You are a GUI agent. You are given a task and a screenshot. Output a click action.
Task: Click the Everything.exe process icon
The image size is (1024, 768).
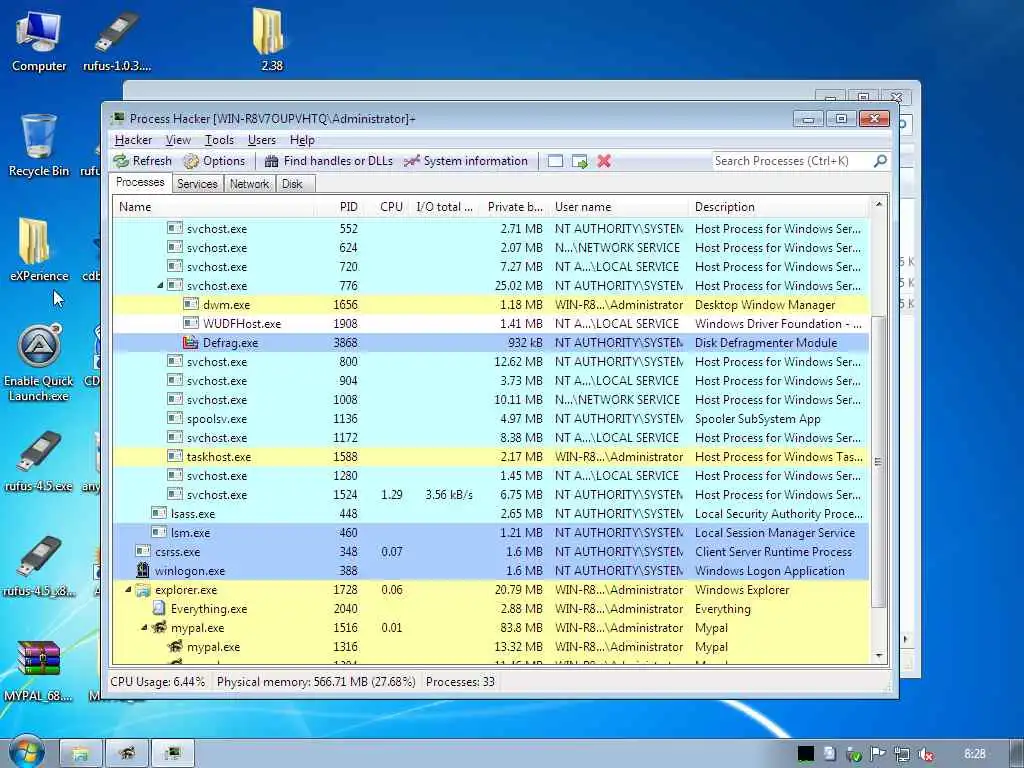pyautogui.click(x=159, y=609)
